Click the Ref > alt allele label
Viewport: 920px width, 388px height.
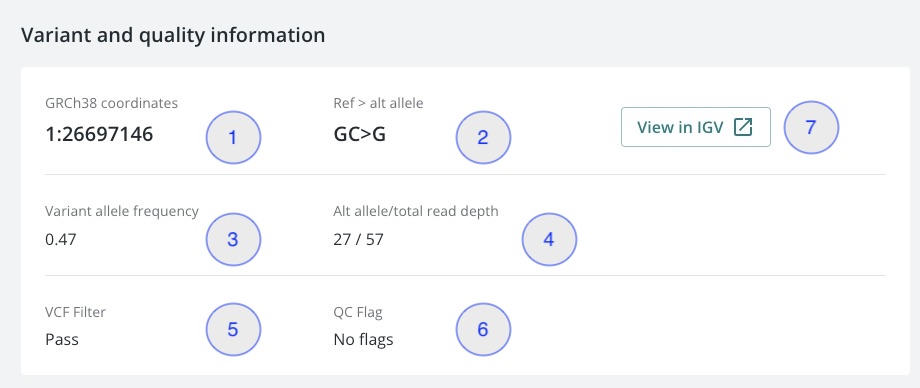point(378,103)
